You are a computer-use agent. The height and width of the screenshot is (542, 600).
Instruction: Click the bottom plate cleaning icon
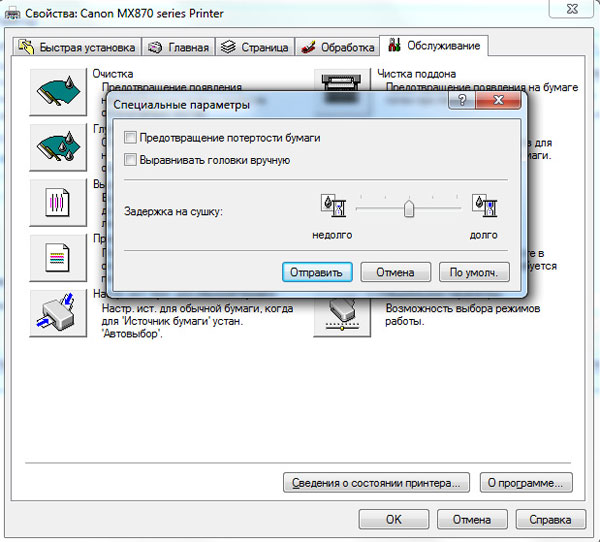click(x=342, y=81)
